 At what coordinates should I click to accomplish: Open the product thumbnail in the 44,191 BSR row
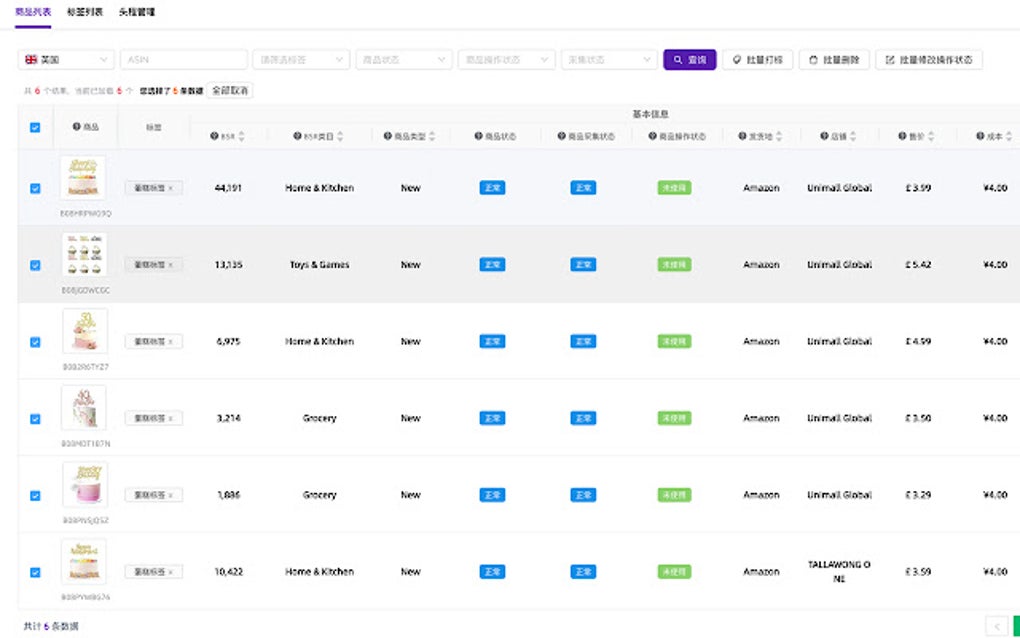(83, 177)
